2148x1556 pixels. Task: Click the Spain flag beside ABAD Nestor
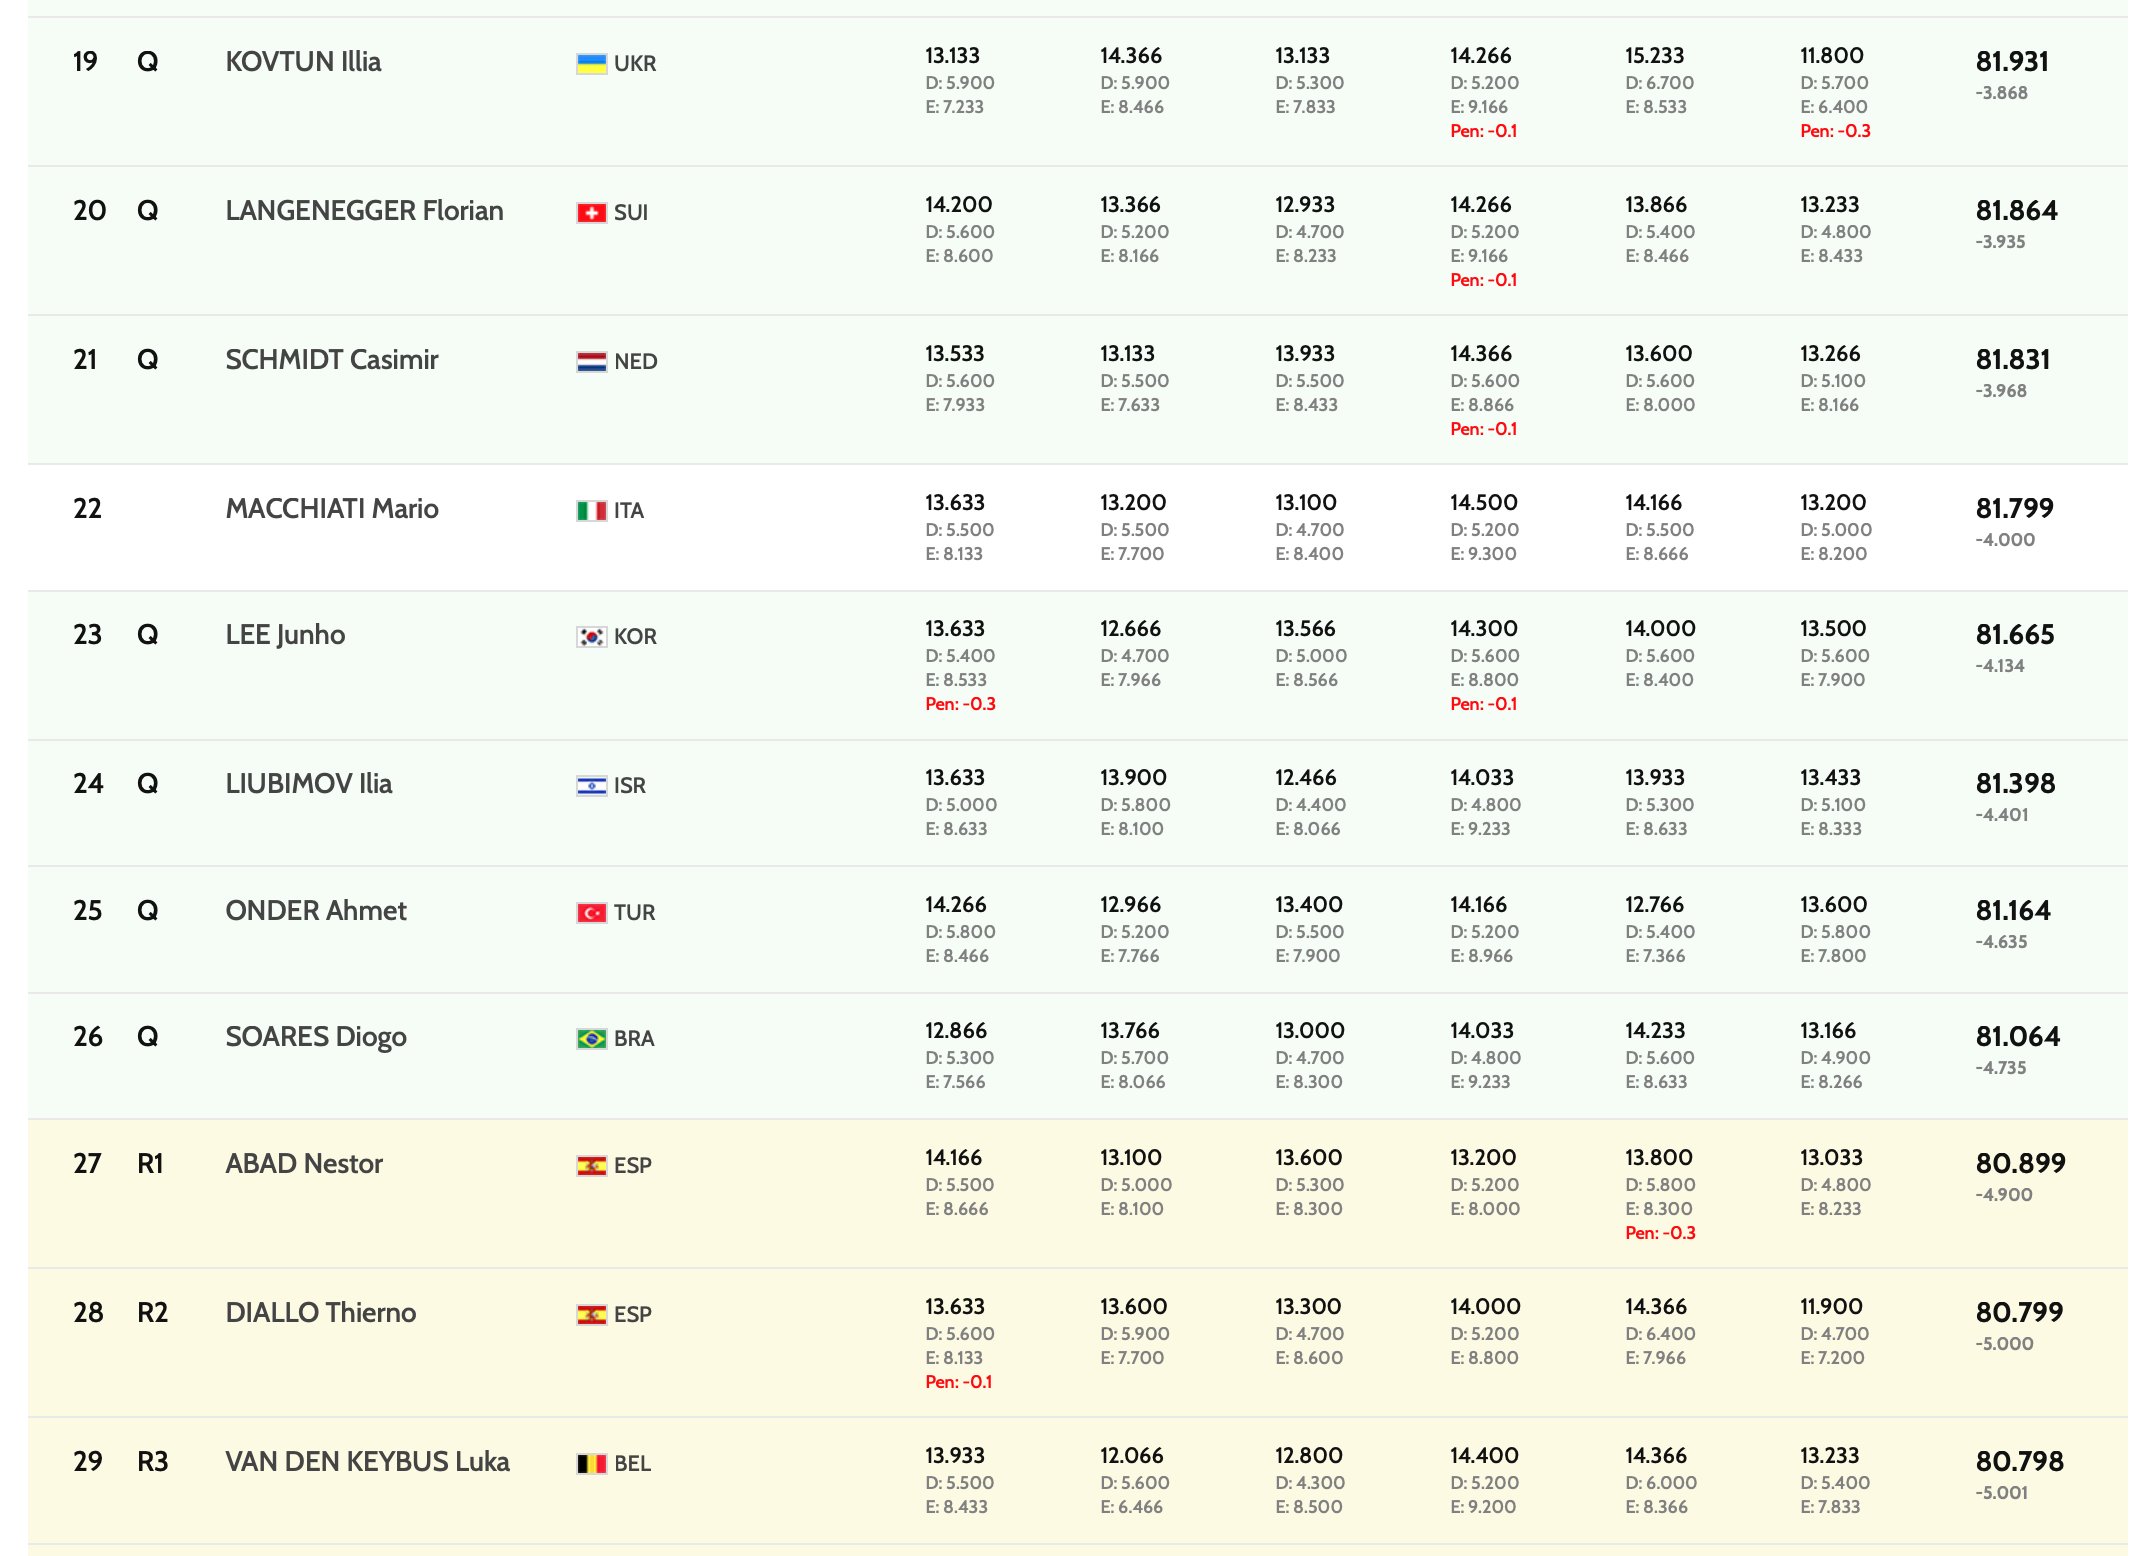pos(591,1166)
